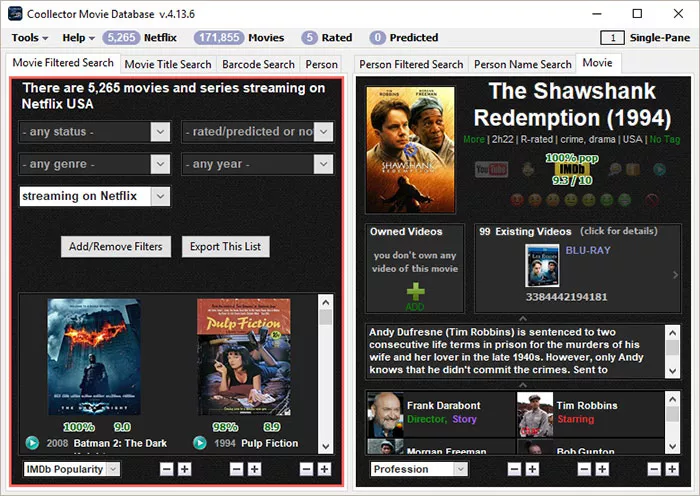
Task: Rate with the rightmost bright green grinning face
Action: [624, 200]
